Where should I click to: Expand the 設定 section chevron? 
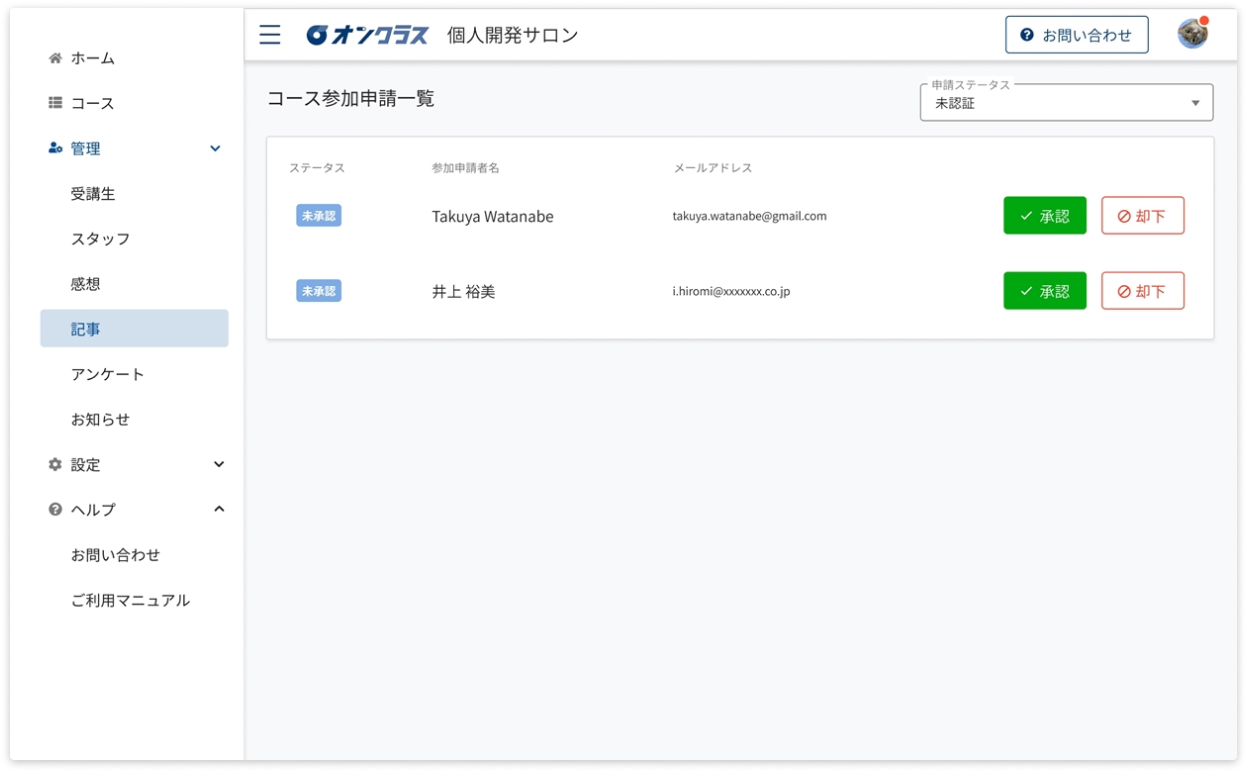[219, 464]
